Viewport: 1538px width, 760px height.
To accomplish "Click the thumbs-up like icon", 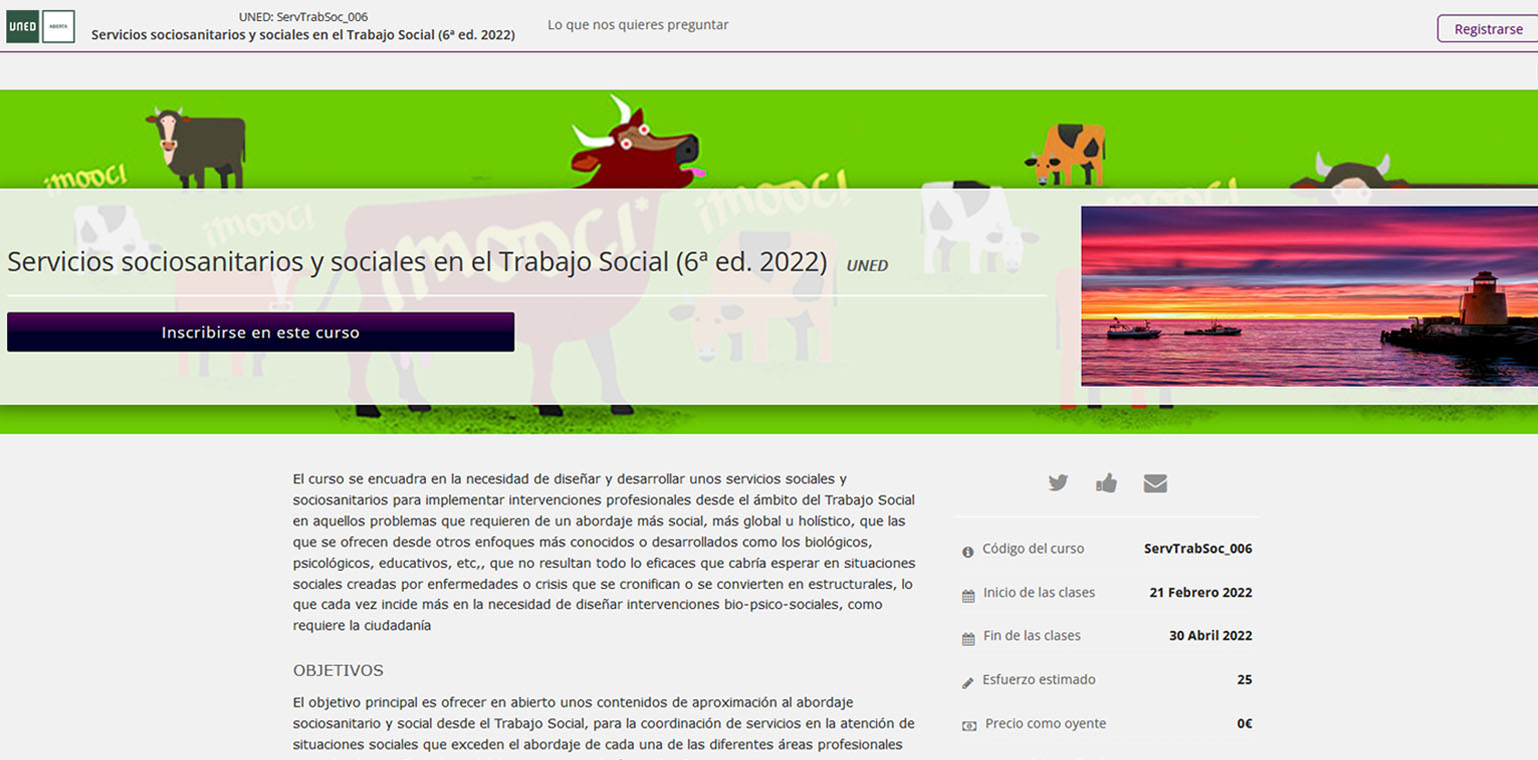I will pos(1106,482).
